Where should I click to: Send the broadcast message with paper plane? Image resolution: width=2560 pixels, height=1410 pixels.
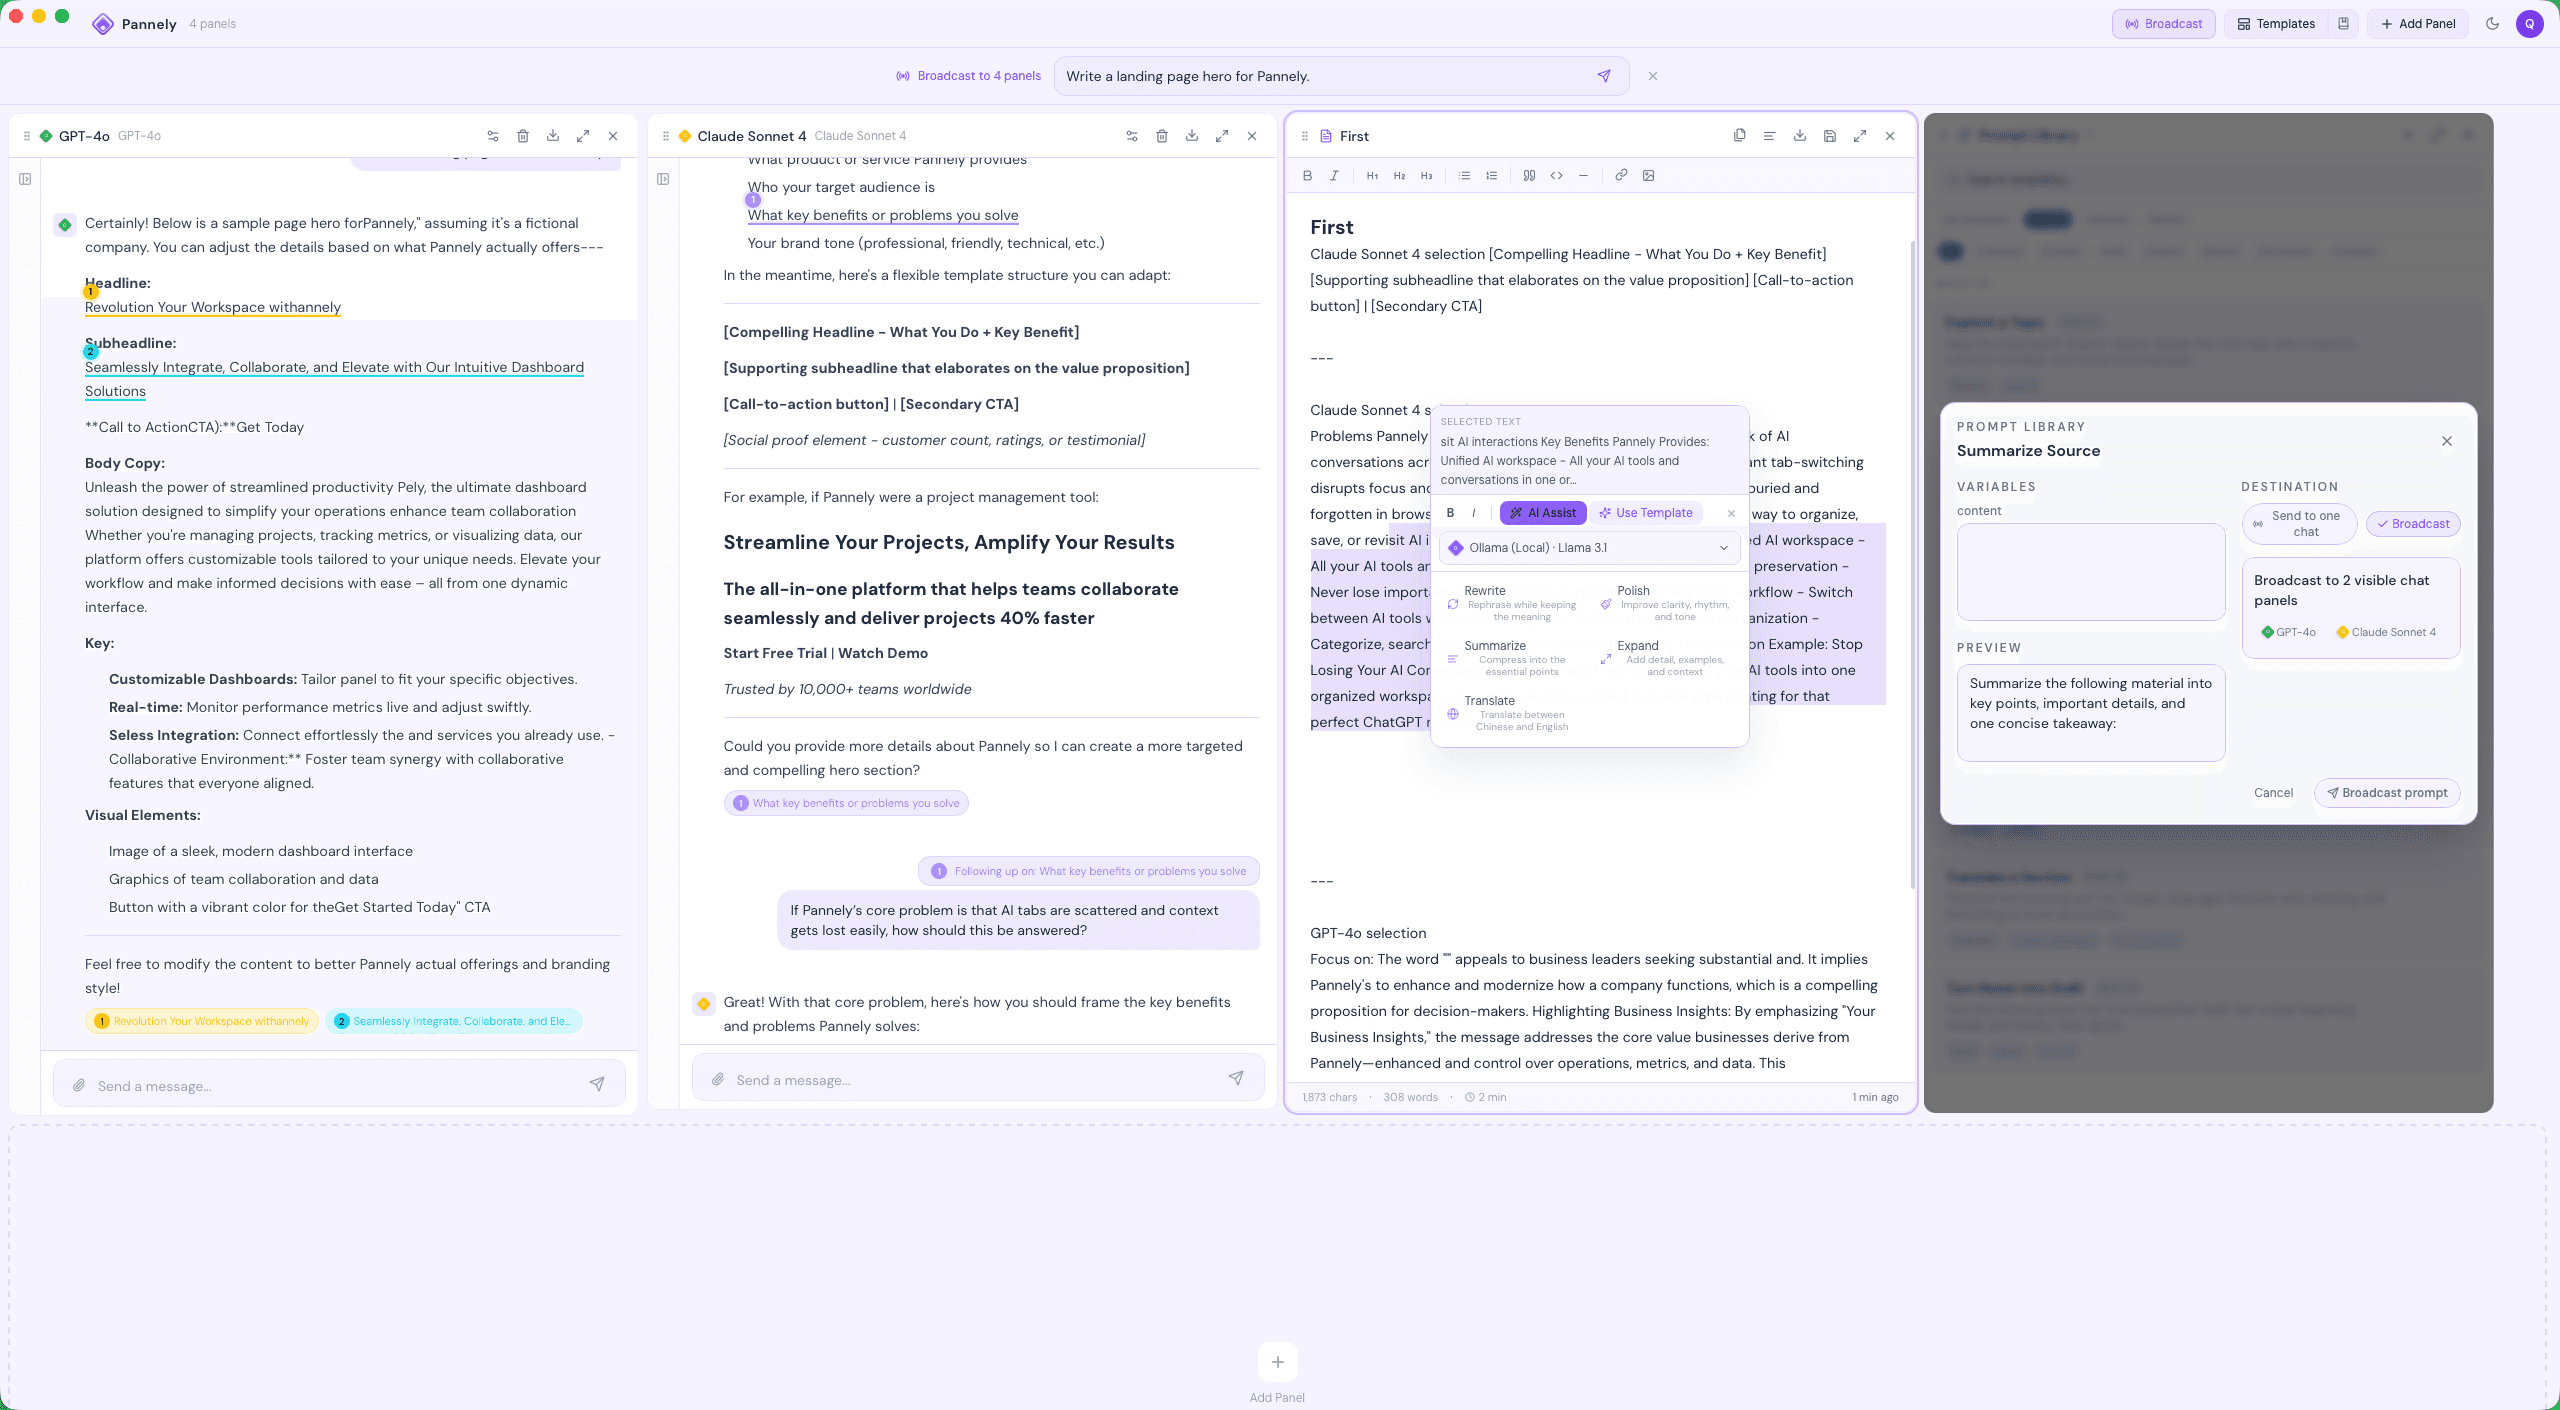tap(1604, 76)
